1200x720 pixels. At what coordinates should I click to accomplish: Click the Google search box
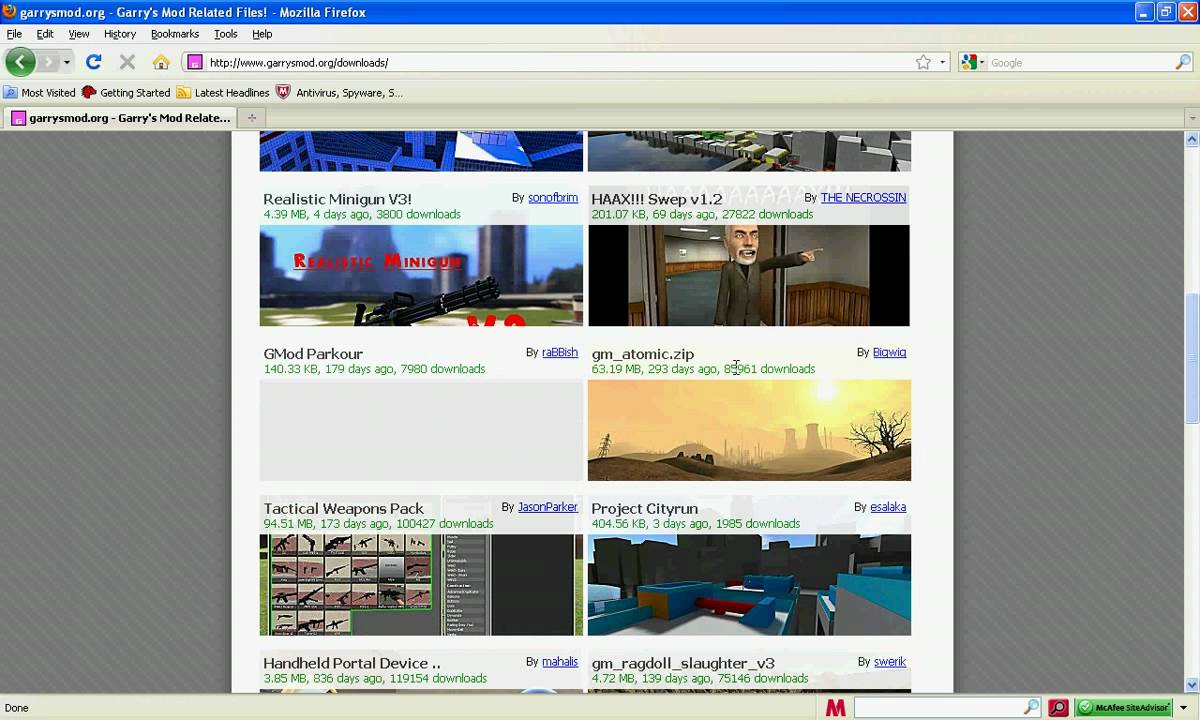click(x=1080, y=62)
